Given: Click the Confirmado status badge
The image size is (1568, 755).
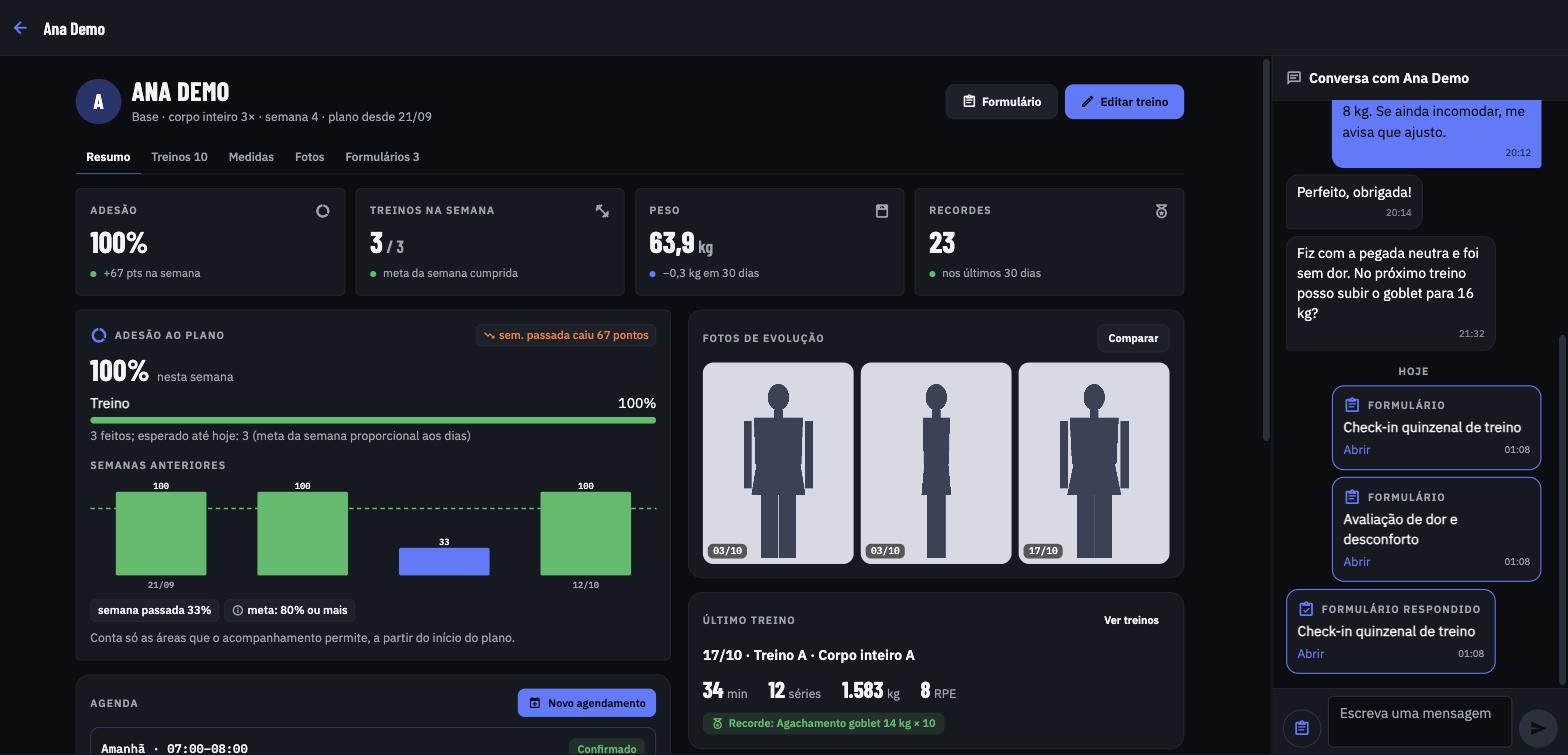Looking at the screenshot, I should (x=607, y=749).
